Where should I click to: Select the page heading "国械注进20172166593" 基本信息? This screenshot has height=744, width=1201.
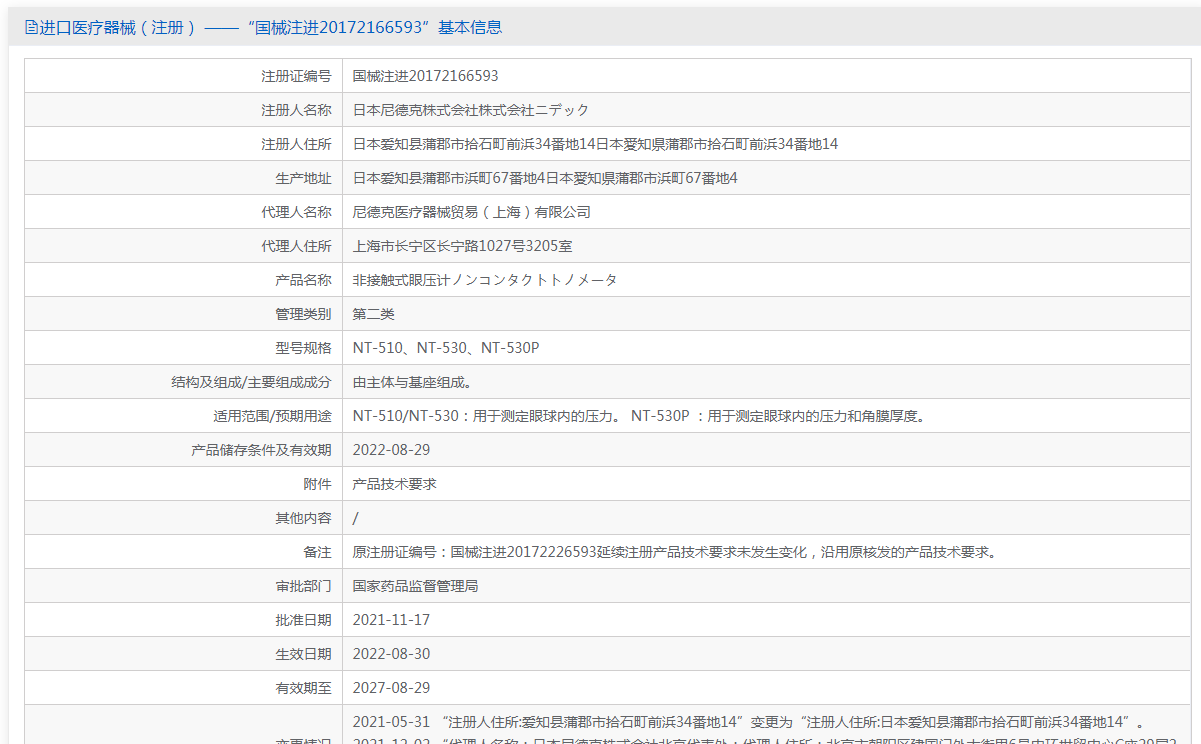(x=374, y=28)
